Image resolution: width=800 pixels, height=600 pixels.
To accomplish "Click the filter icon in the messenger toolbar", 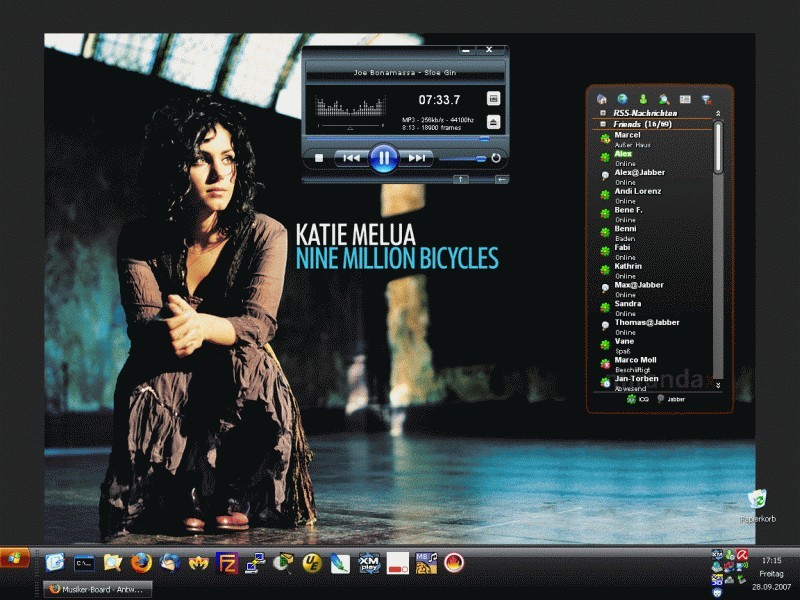I will click(x=707, y=99).
